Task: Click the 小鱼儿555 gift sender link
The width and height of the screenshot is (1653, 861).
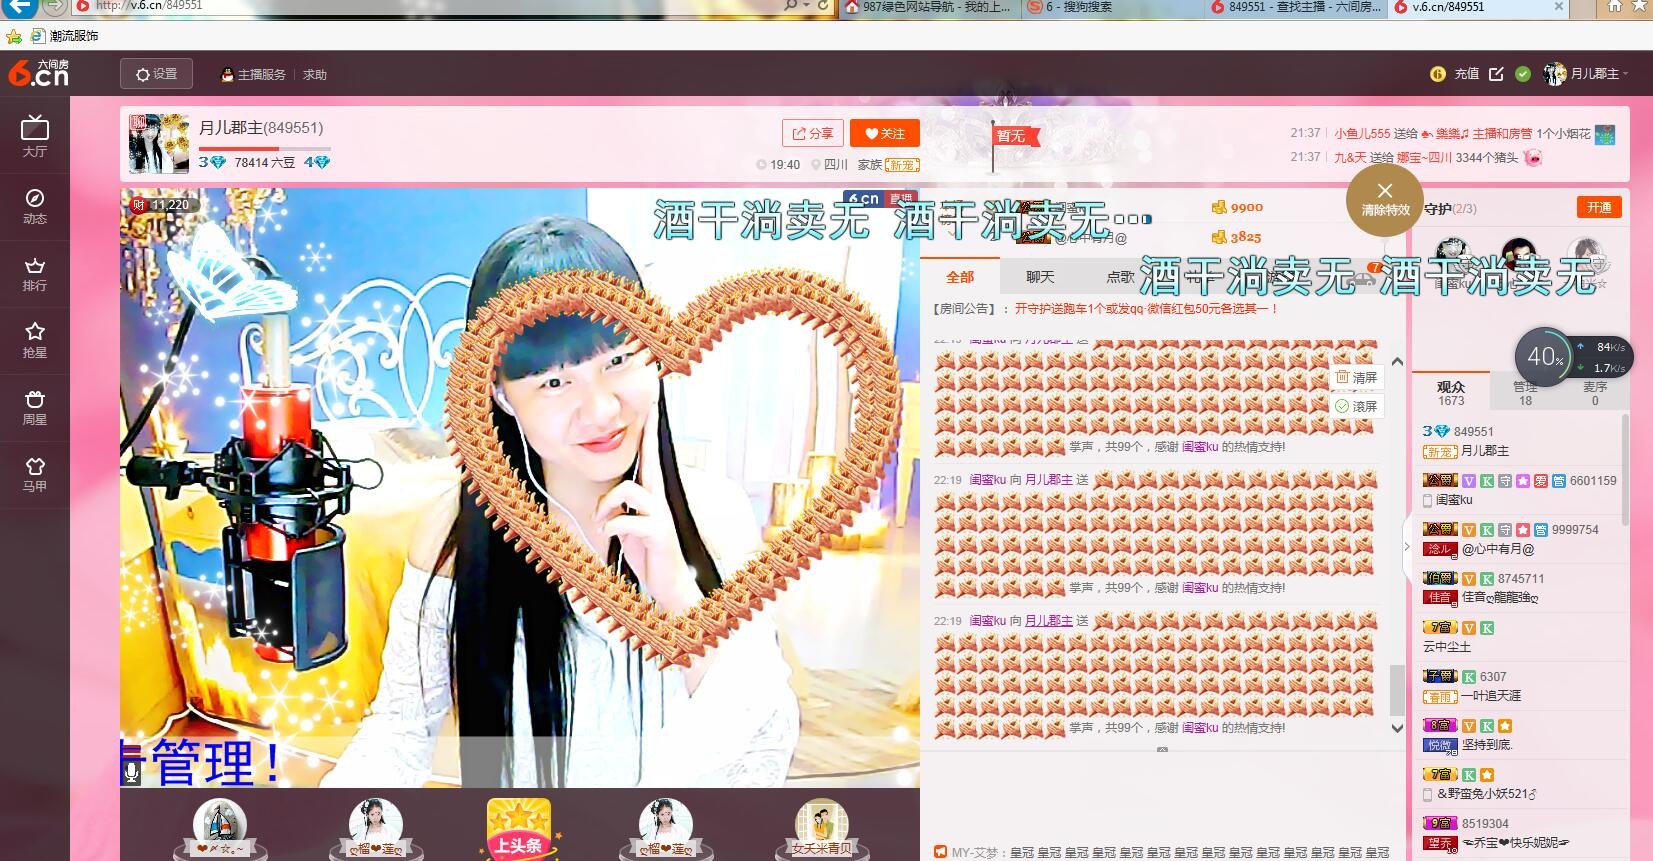Action: tap(1362, 133)
